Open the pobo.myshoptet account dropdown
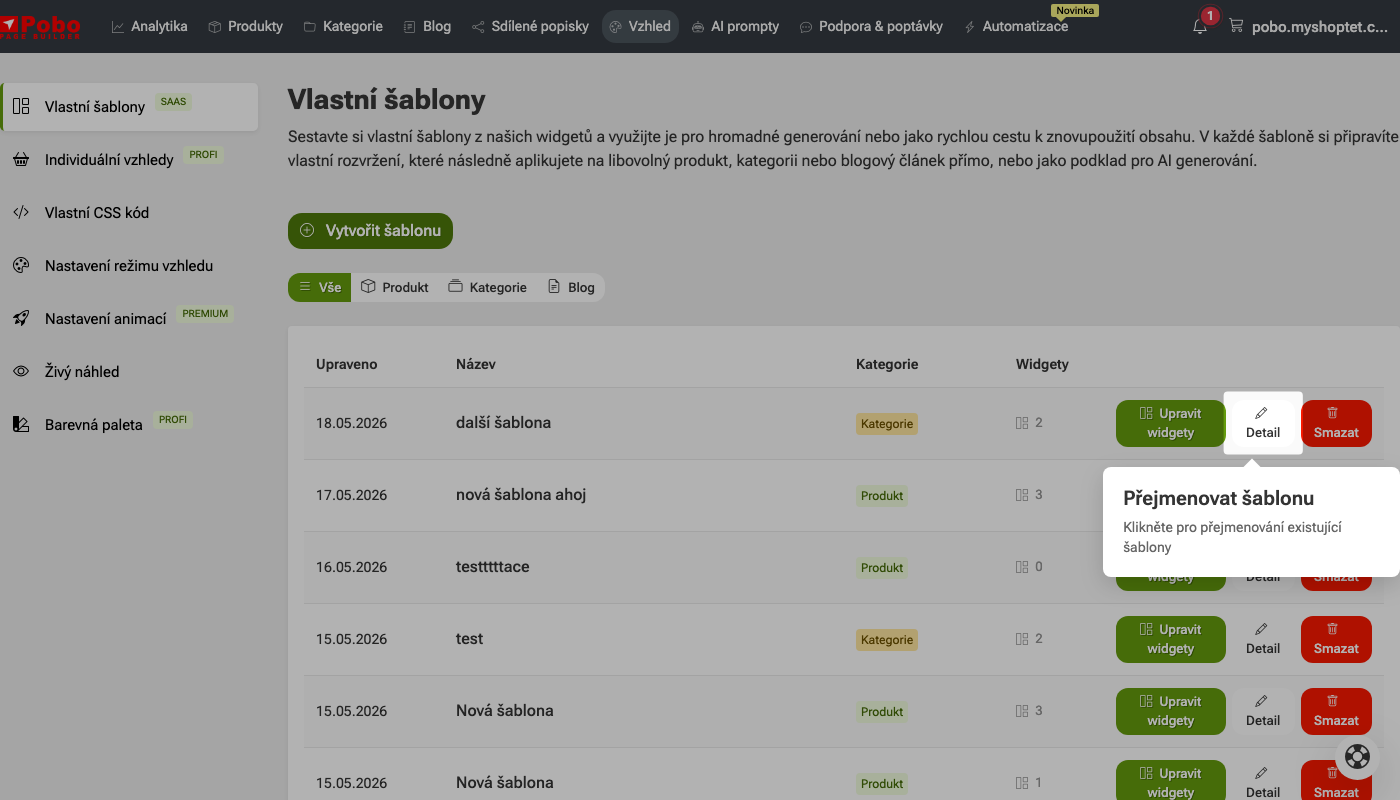The image size is (1400, 800). click(x=1312, y=27)
